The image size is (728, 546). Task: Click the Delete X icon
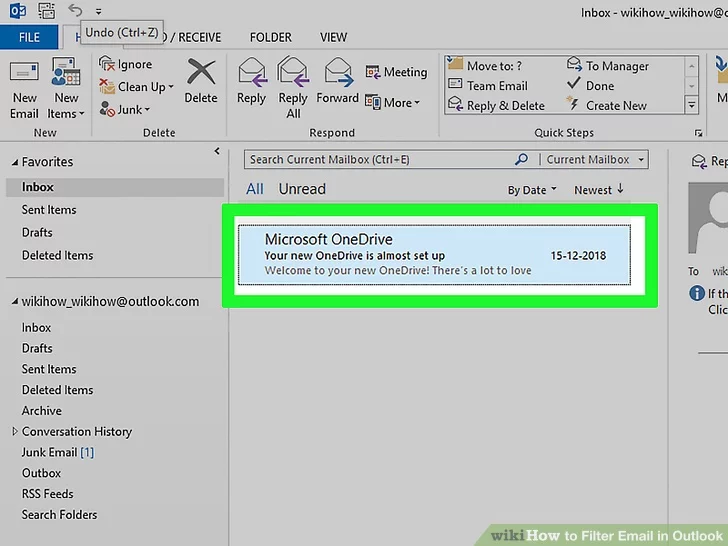(x=201, y=72)
